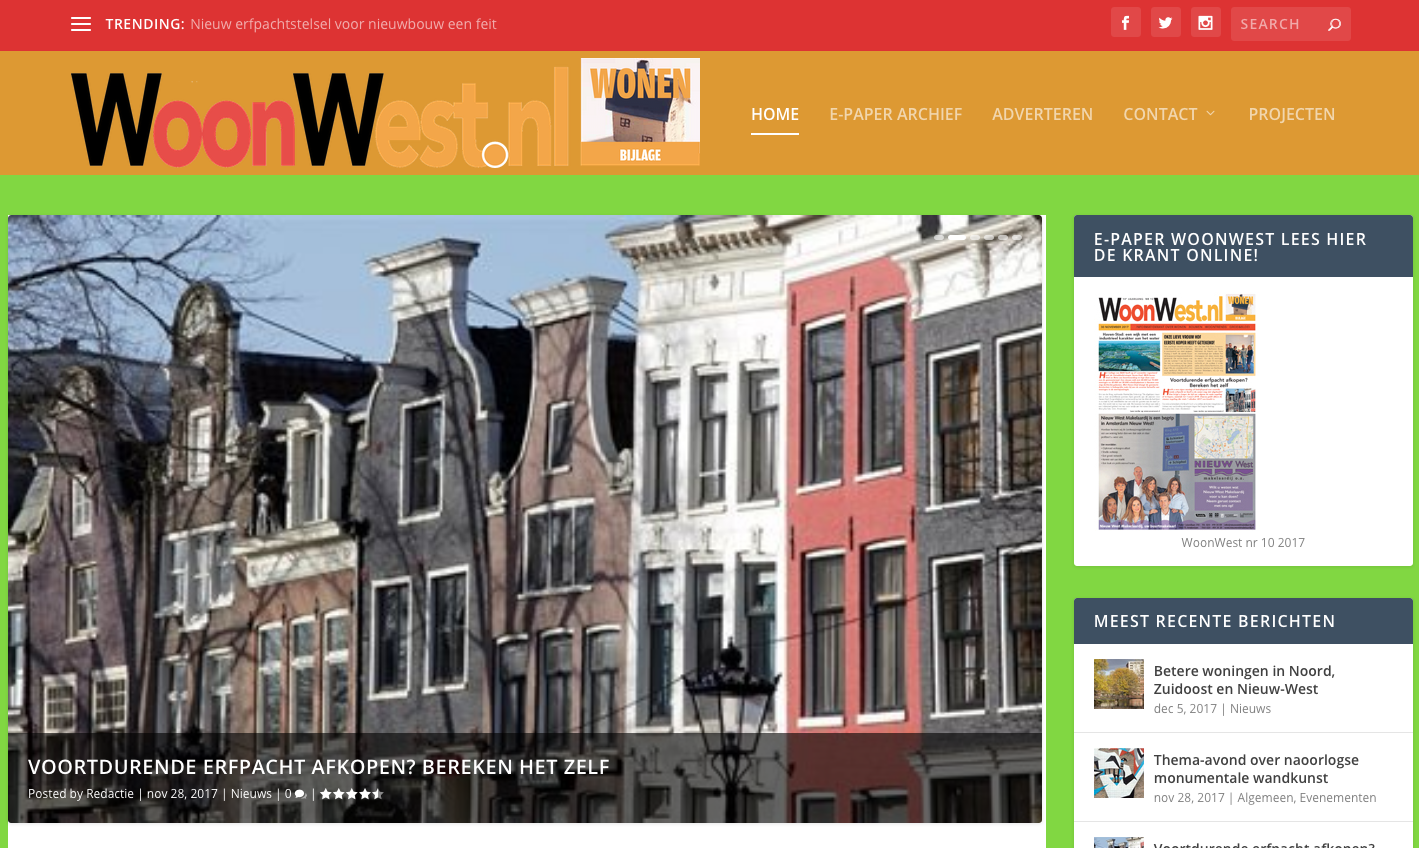Open the Wonen Bijlage banner image
Viewport: 1419px width, 848px height.
640,111
